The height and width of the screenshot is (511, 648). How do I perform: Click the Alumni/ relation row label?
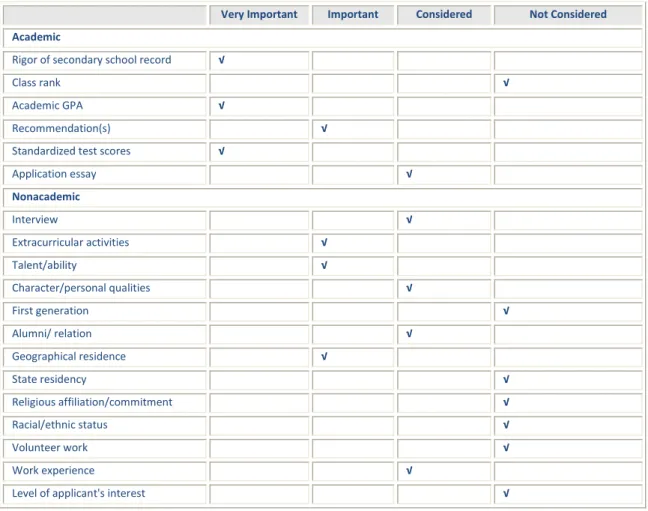tap(52, 334)
